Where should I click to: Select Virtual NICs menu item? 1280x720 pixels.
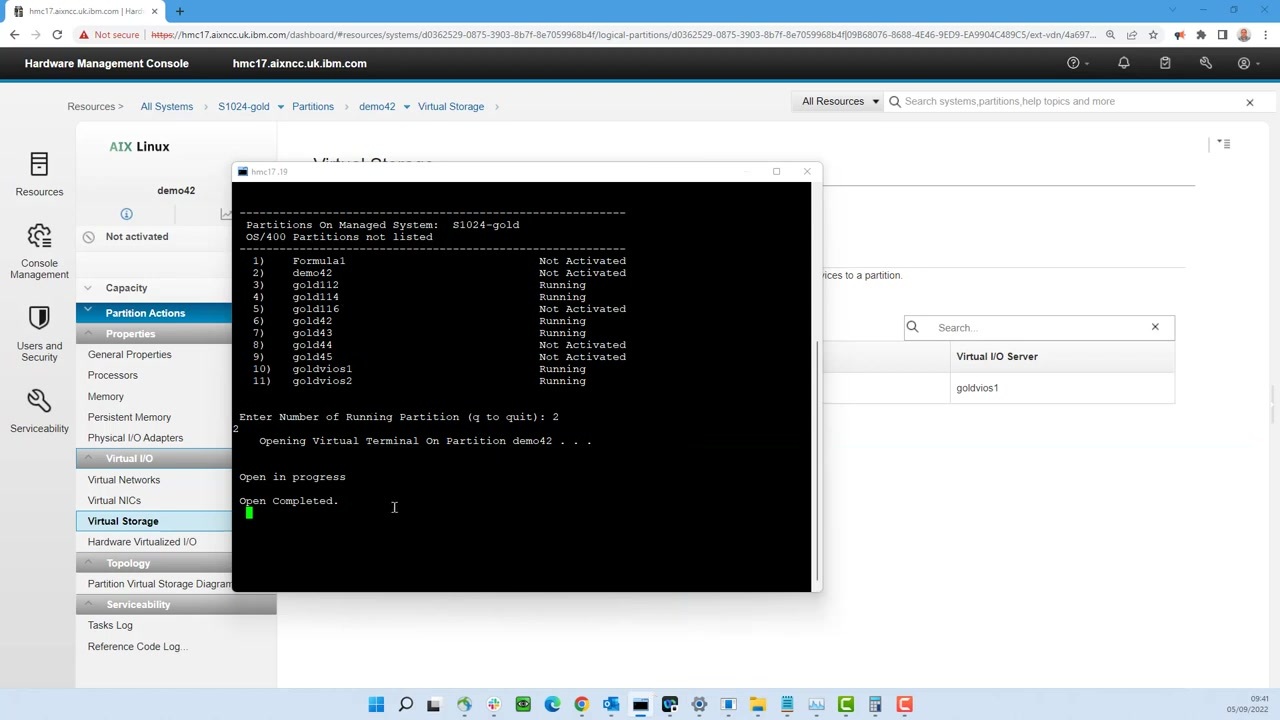(114, 500)
